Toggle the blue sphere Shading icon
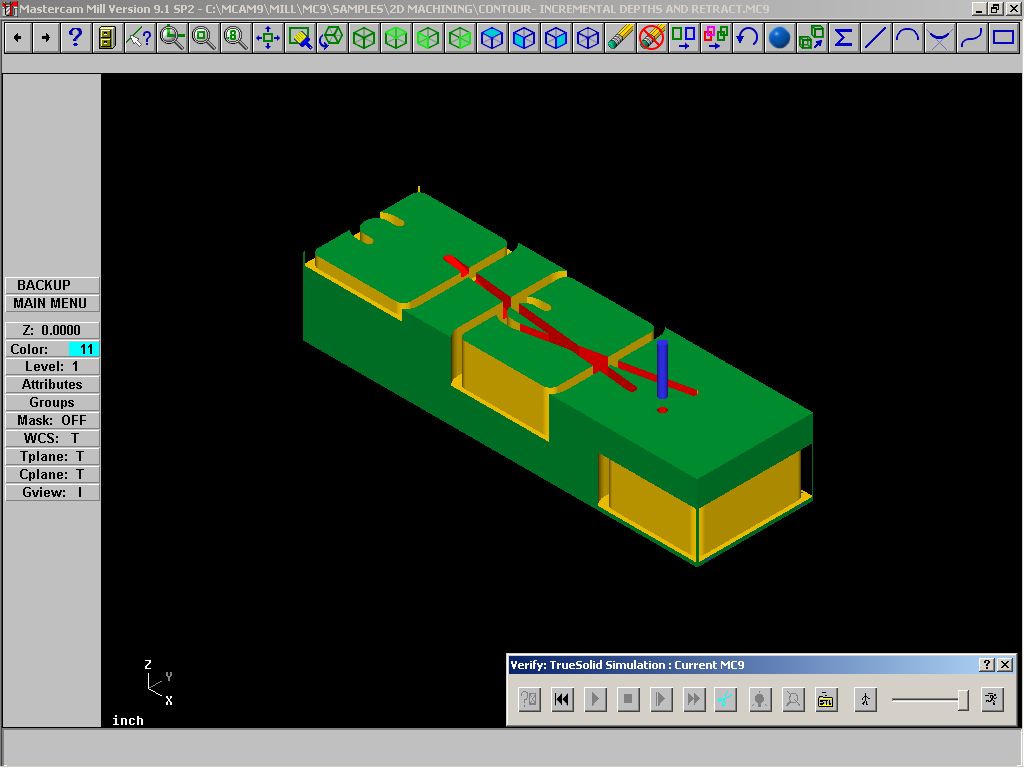This screenshot has height=768, width=1024. tap(780, 38)
